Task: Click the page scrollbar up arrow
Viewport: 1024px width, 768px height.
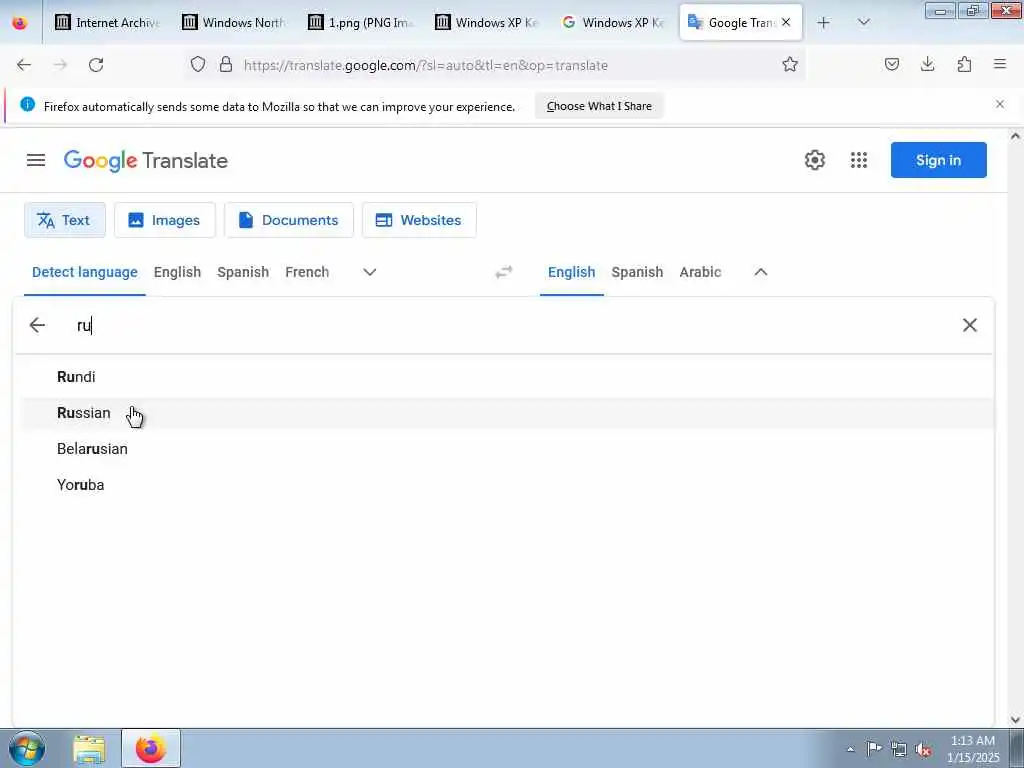Action: [1015, 136]
